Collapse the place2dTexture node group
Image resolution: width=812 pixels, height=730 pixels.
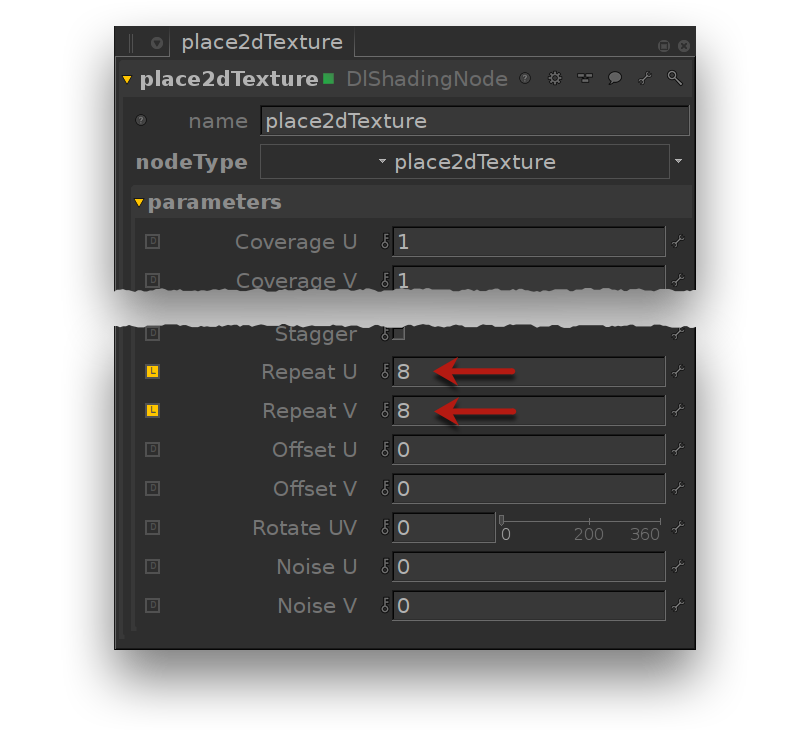tap(127, 80)
